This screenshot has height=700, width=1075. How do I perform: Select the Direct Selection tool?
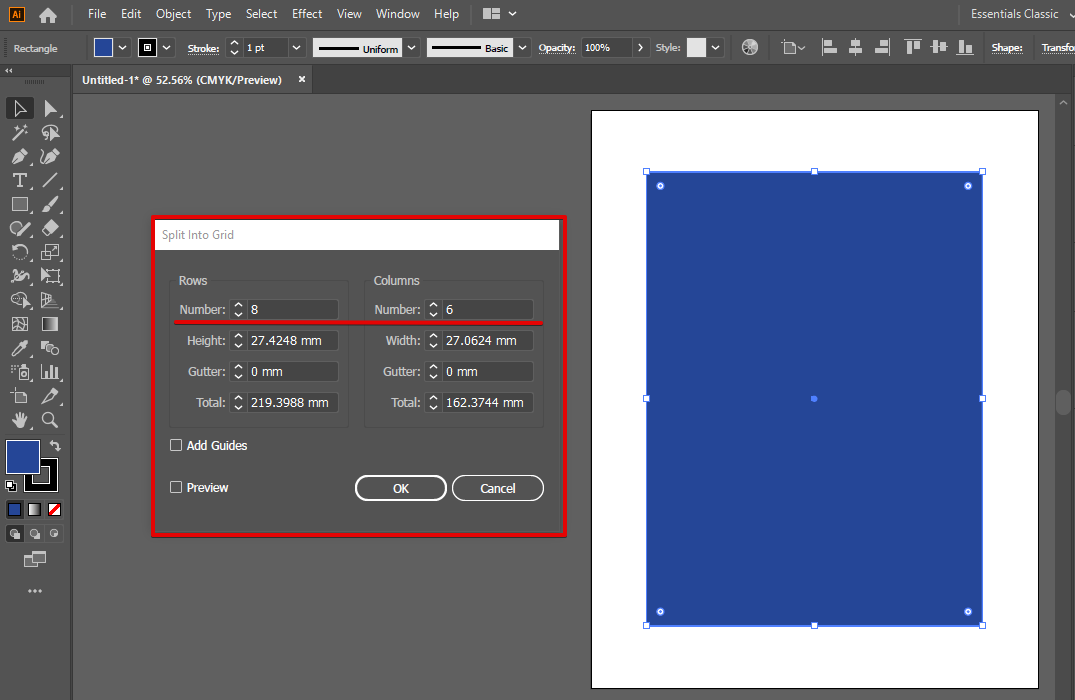pos(50,108)
